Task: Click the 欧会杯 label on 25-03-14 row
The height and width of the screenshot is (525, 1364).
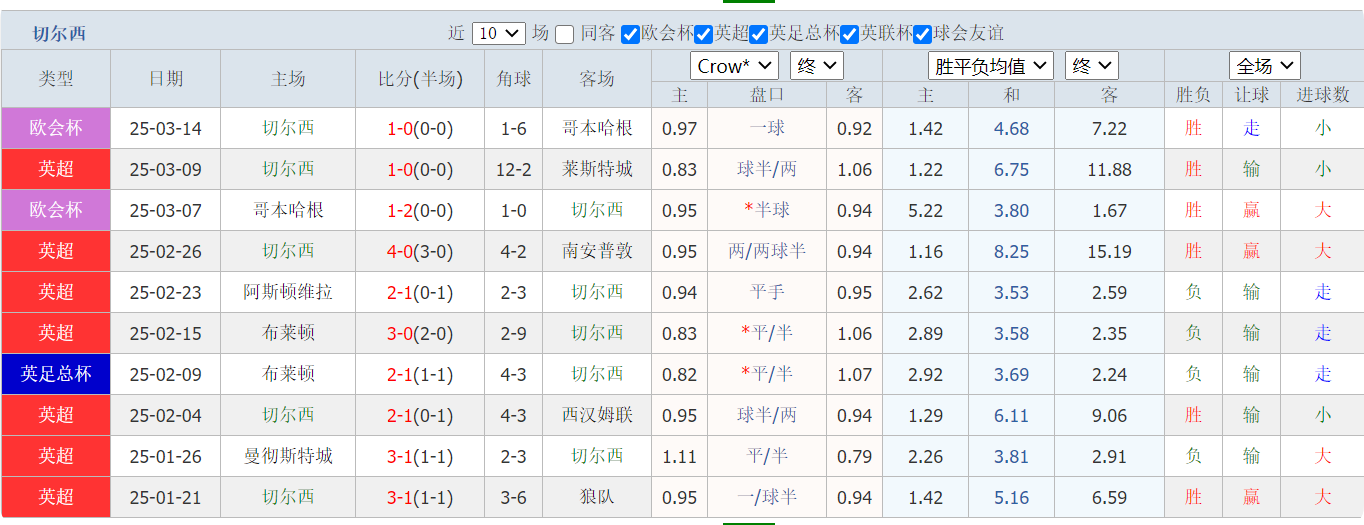Action: [x=56, y=128]
